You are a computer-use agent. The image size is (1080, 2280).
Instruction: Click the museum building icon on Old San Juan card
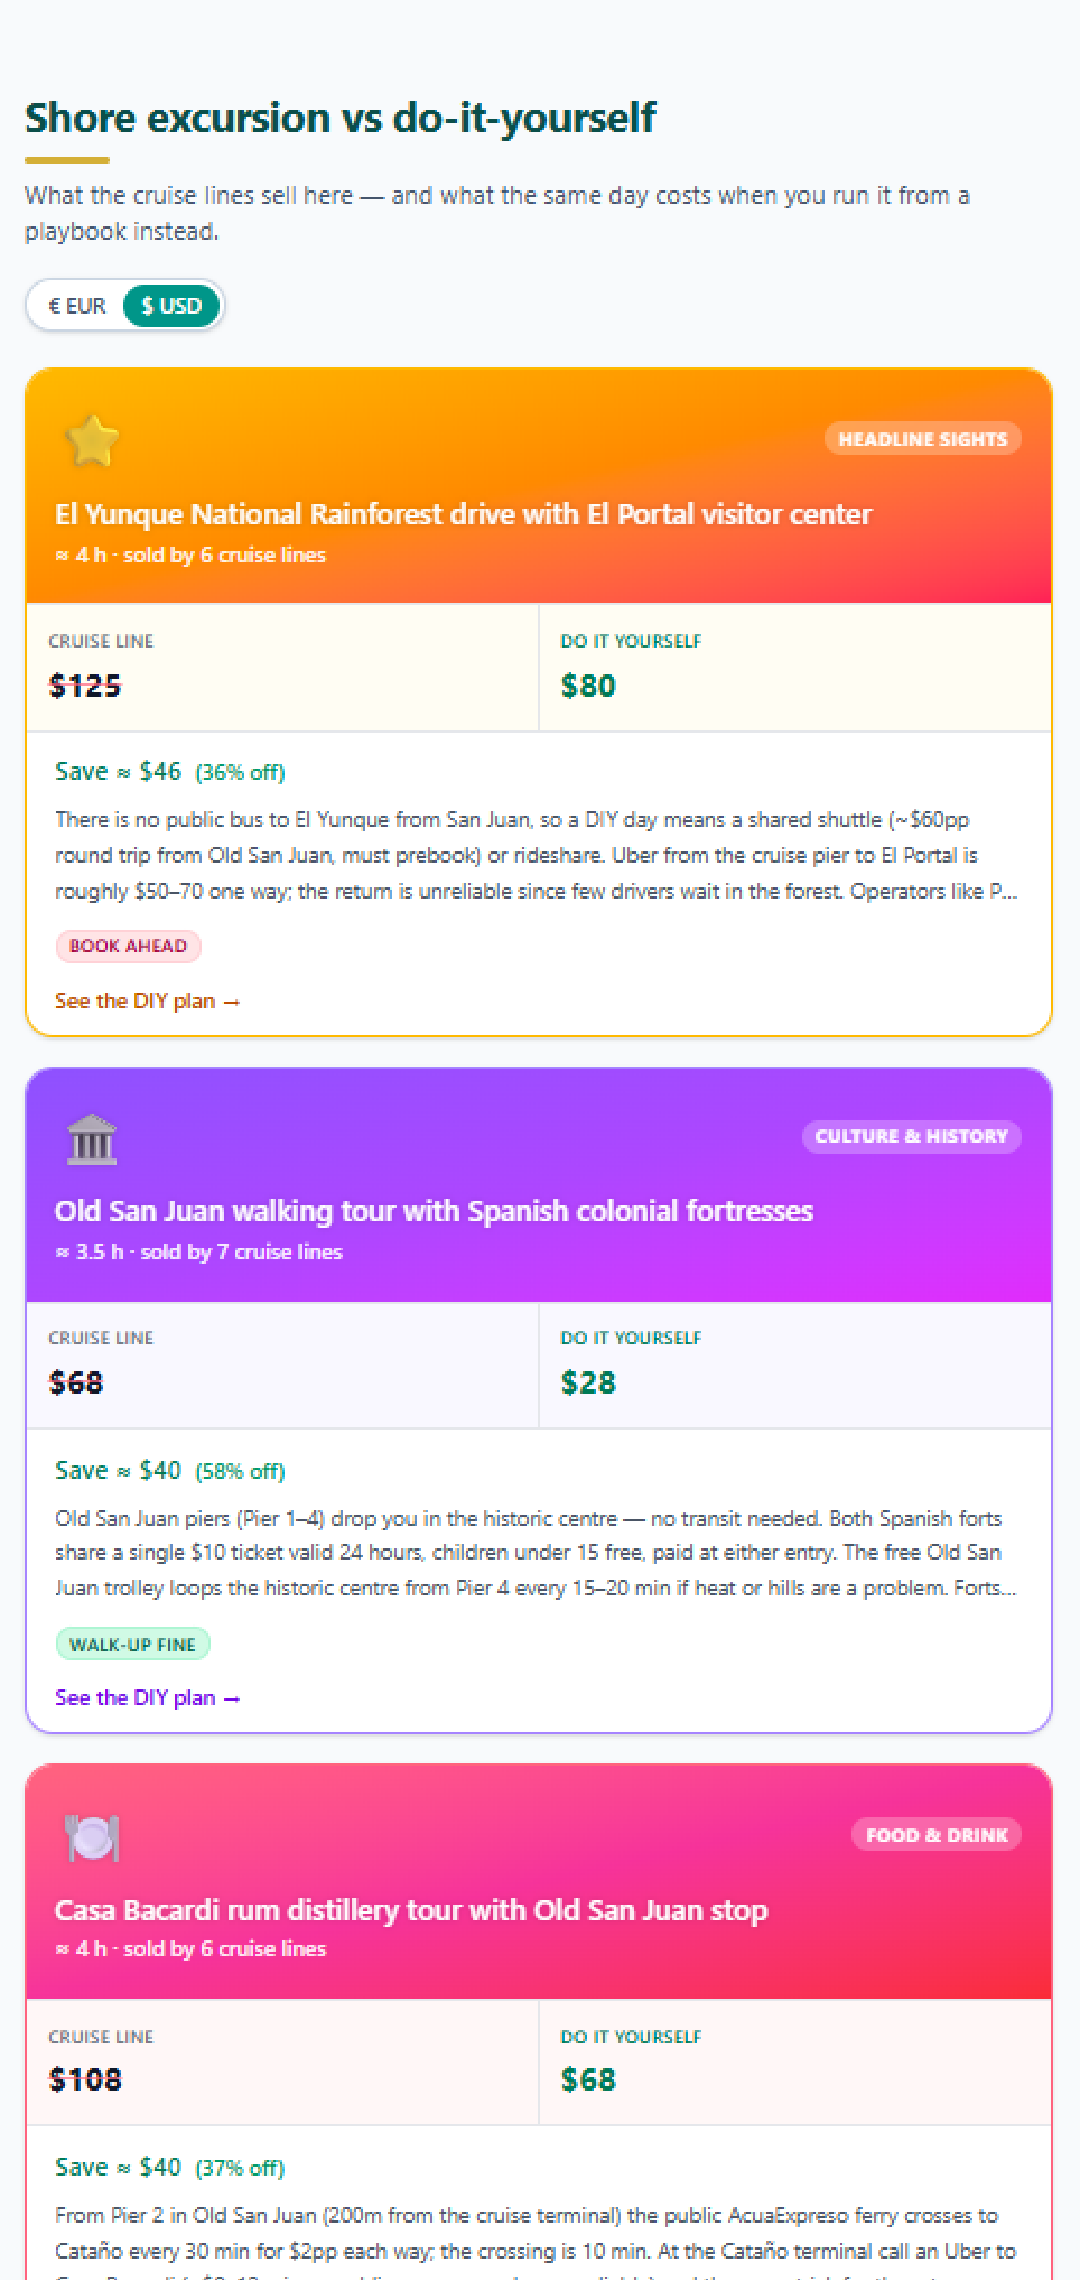(x=92, y=1139)
